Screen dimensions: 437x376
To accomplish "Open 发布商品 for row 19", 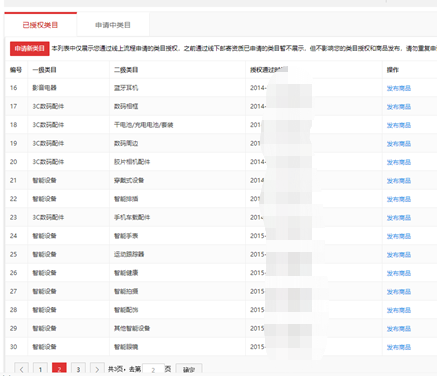I will 399,144.
